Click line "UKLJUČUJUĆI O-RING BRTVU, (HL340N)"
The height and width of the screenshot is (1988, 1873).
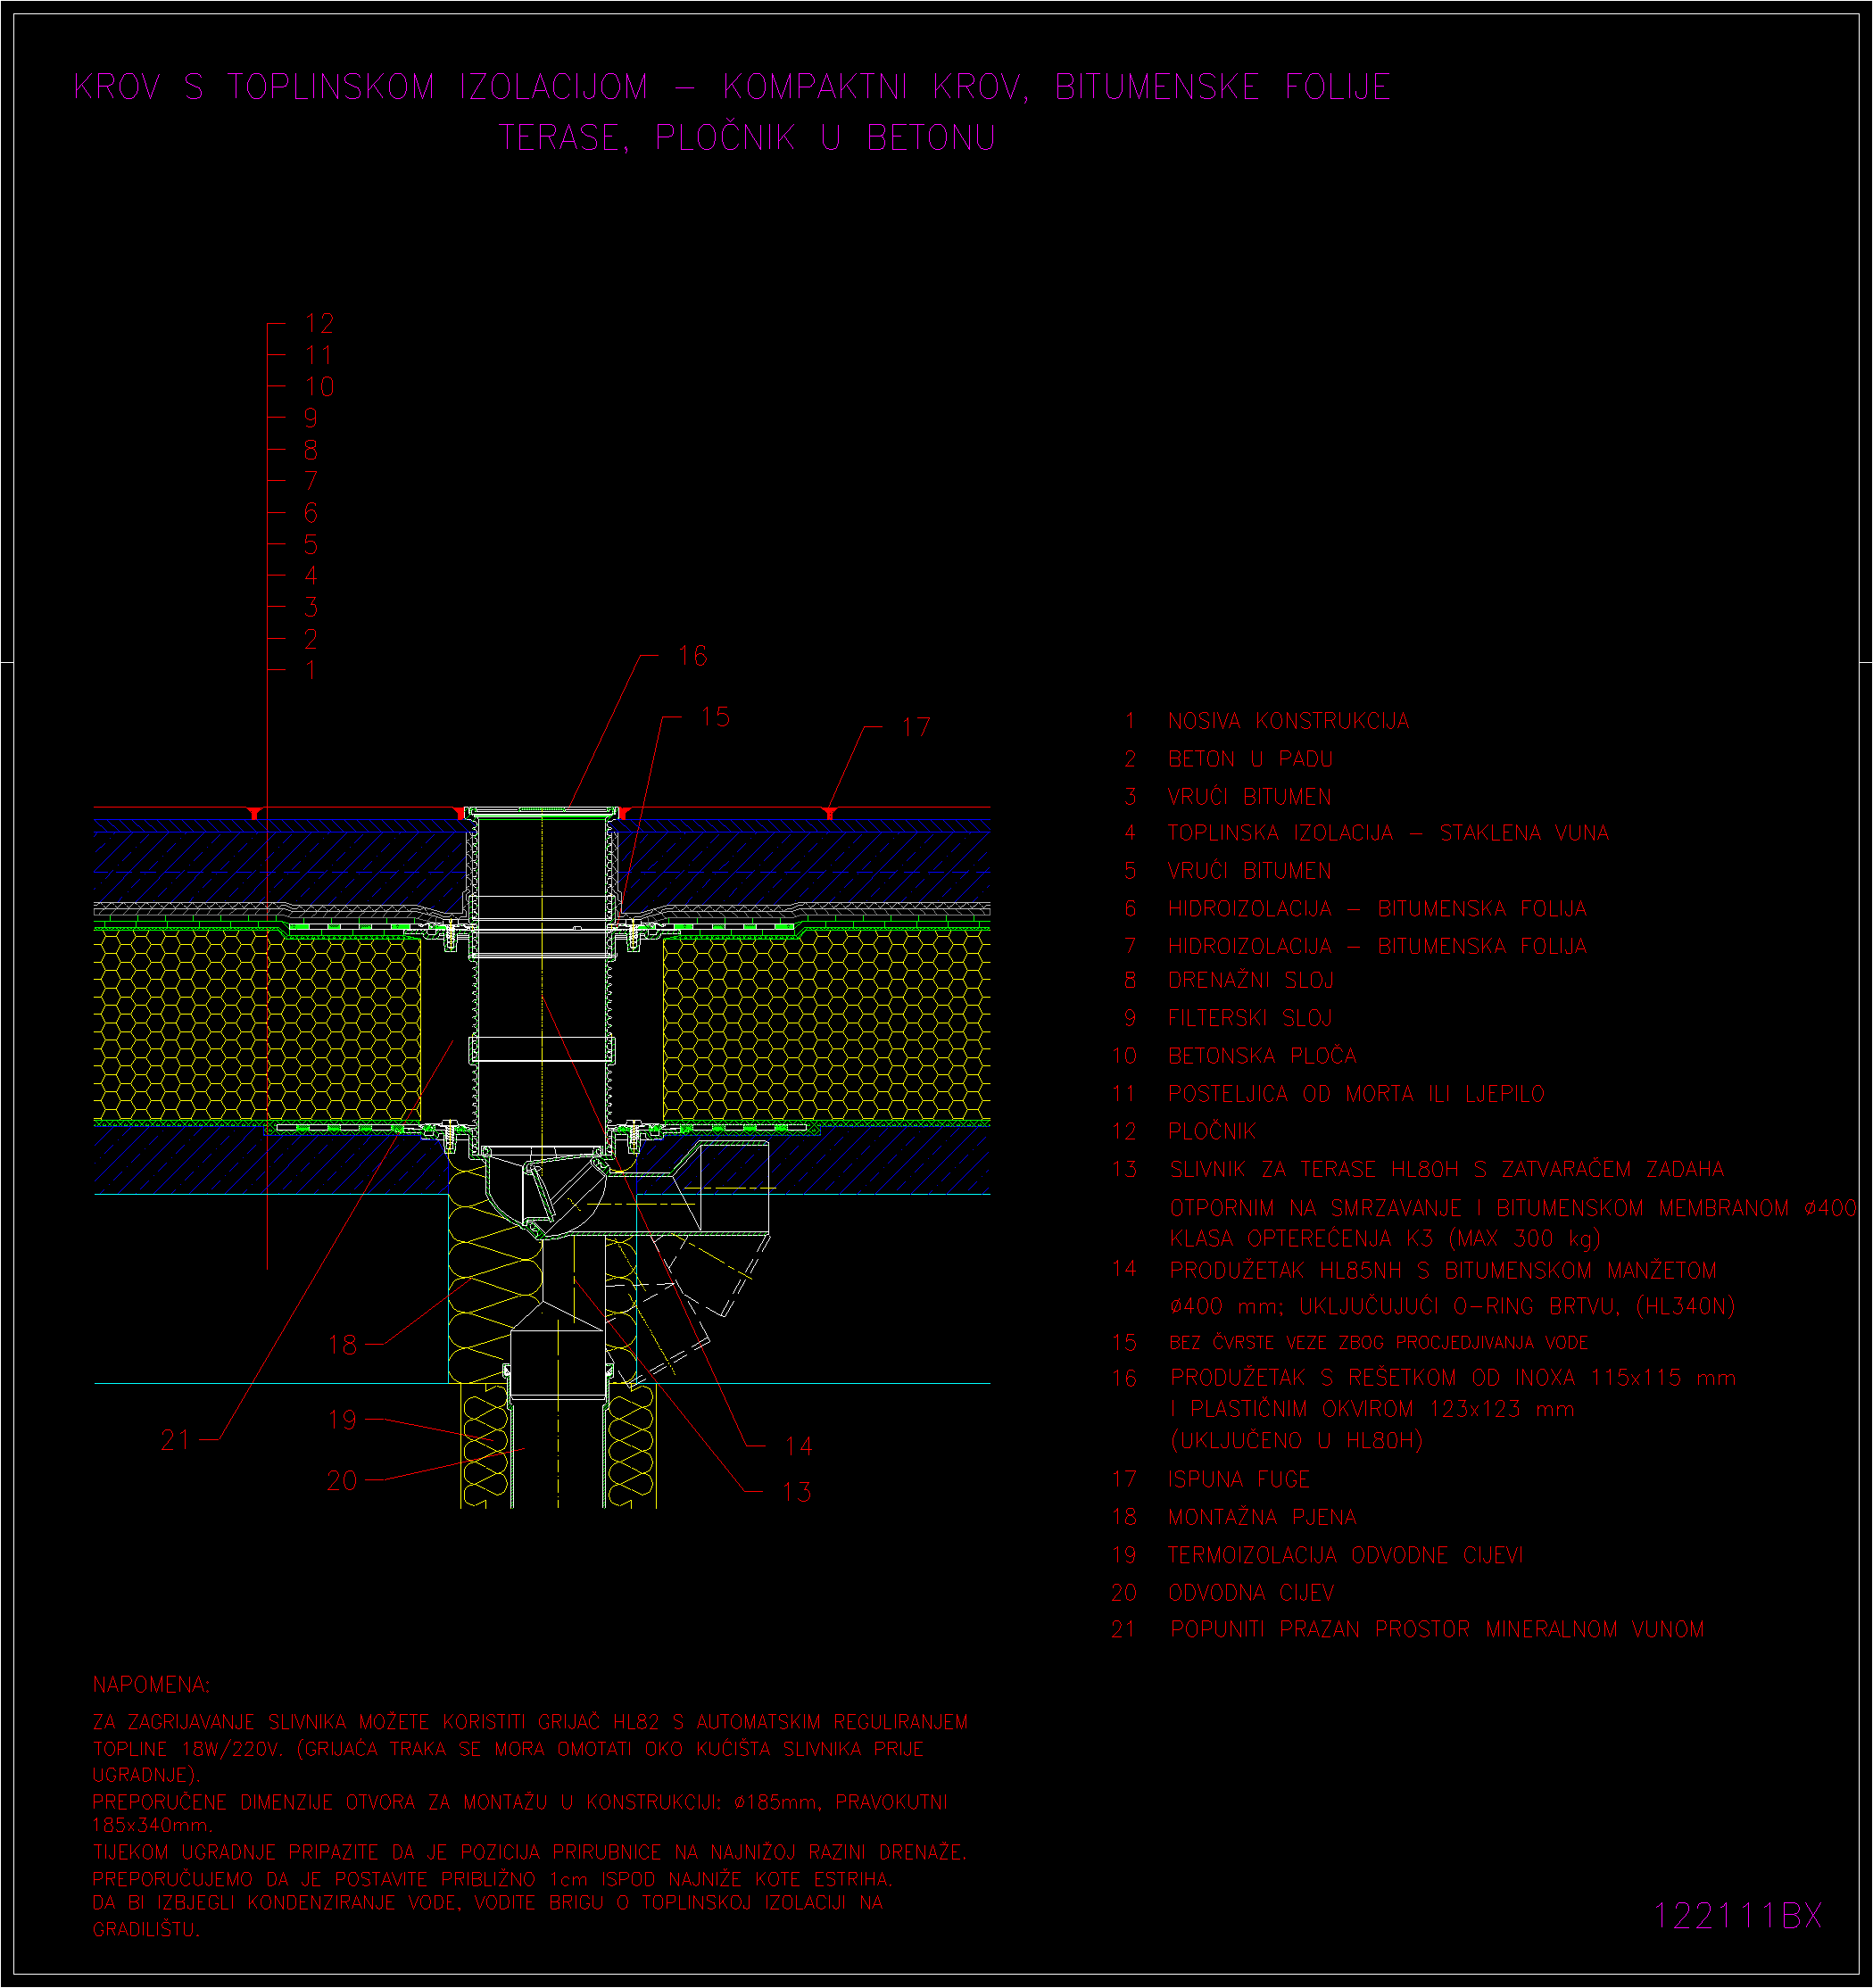point(1517,1307)
